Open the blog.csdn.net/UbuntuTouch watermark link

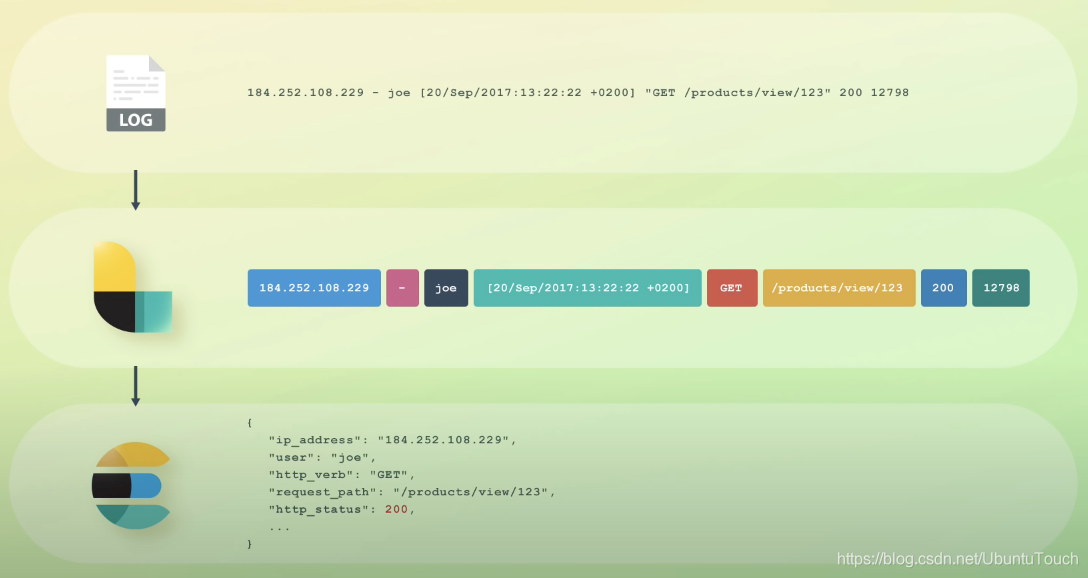957,559
